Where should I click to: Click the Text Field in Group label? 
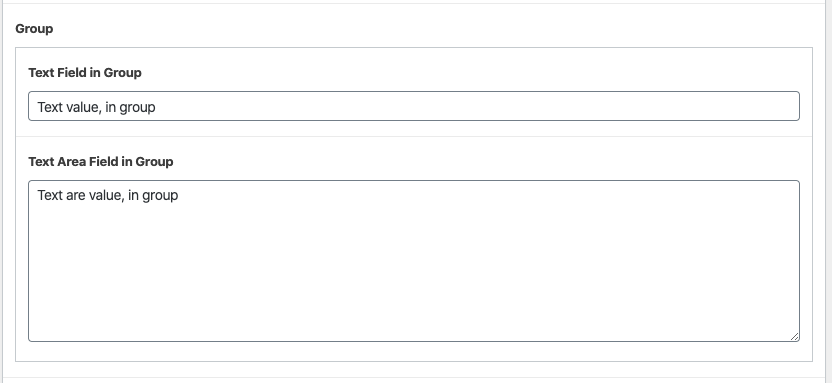85,73
